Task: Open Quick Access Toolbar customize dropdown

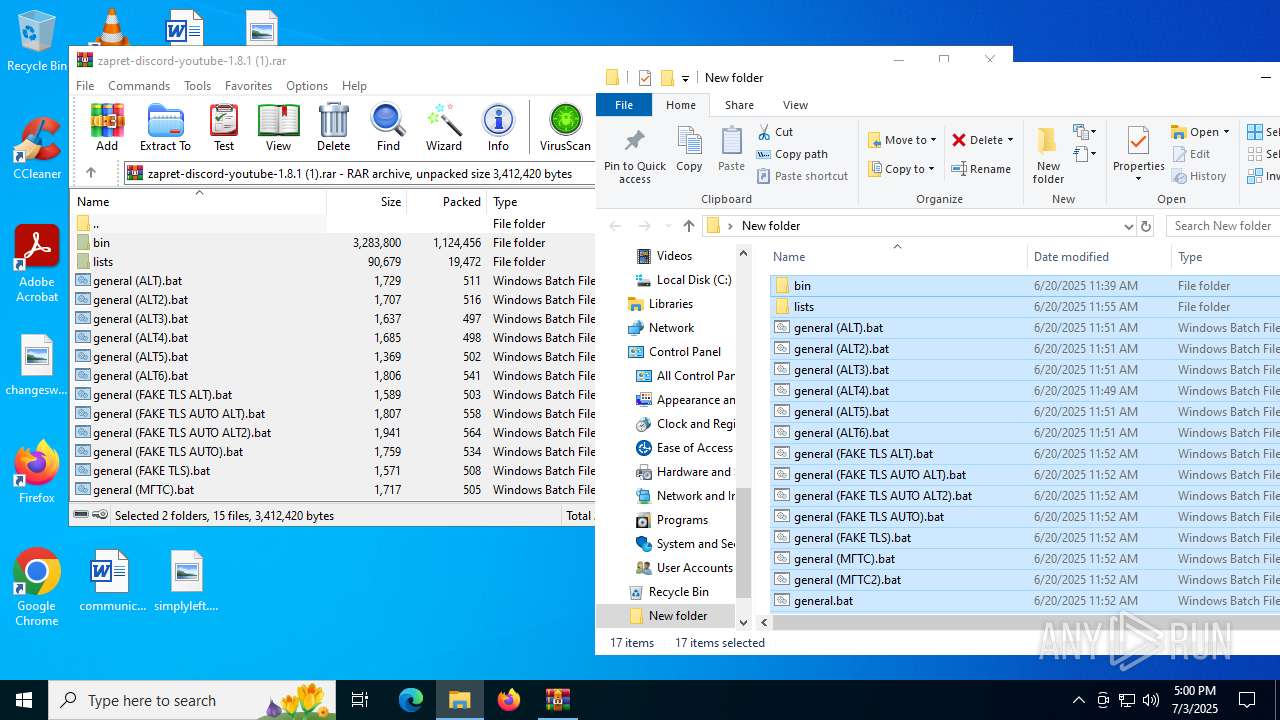Action: point(685,78)
